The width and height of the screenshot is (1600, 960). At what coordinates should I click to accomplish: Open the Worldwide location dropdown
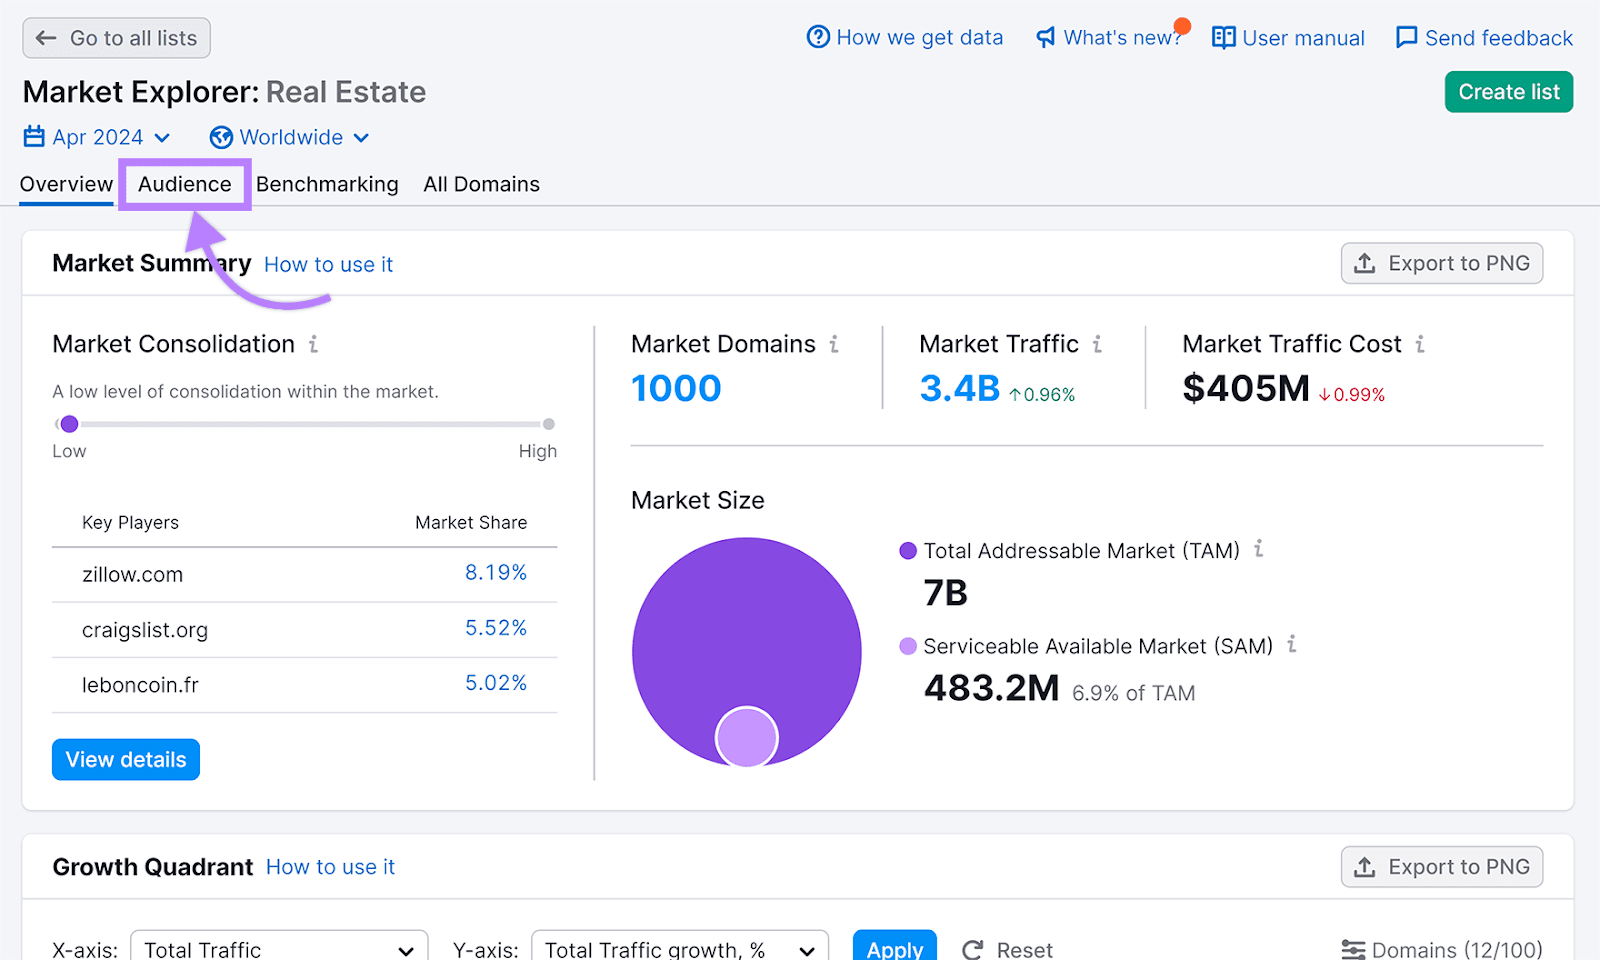(x=292, y=137)
